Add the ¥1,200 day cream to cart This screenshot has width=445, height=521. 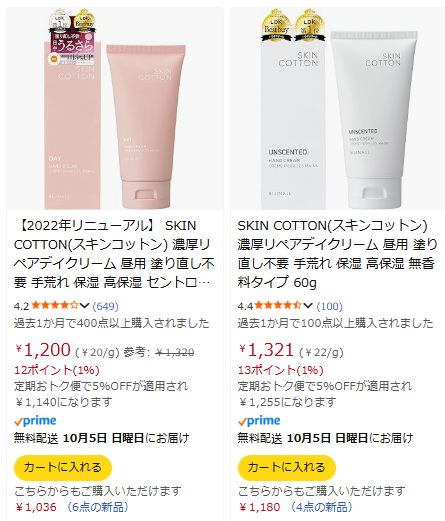coord(63,467)
